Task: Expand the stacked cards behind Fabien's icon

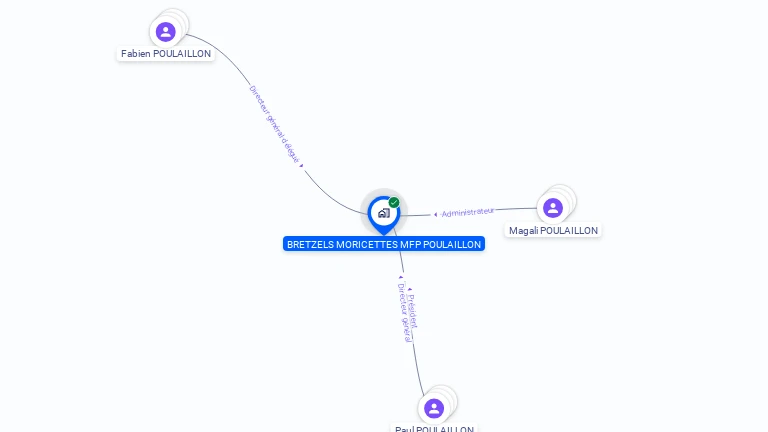Action: coord(180,19)
